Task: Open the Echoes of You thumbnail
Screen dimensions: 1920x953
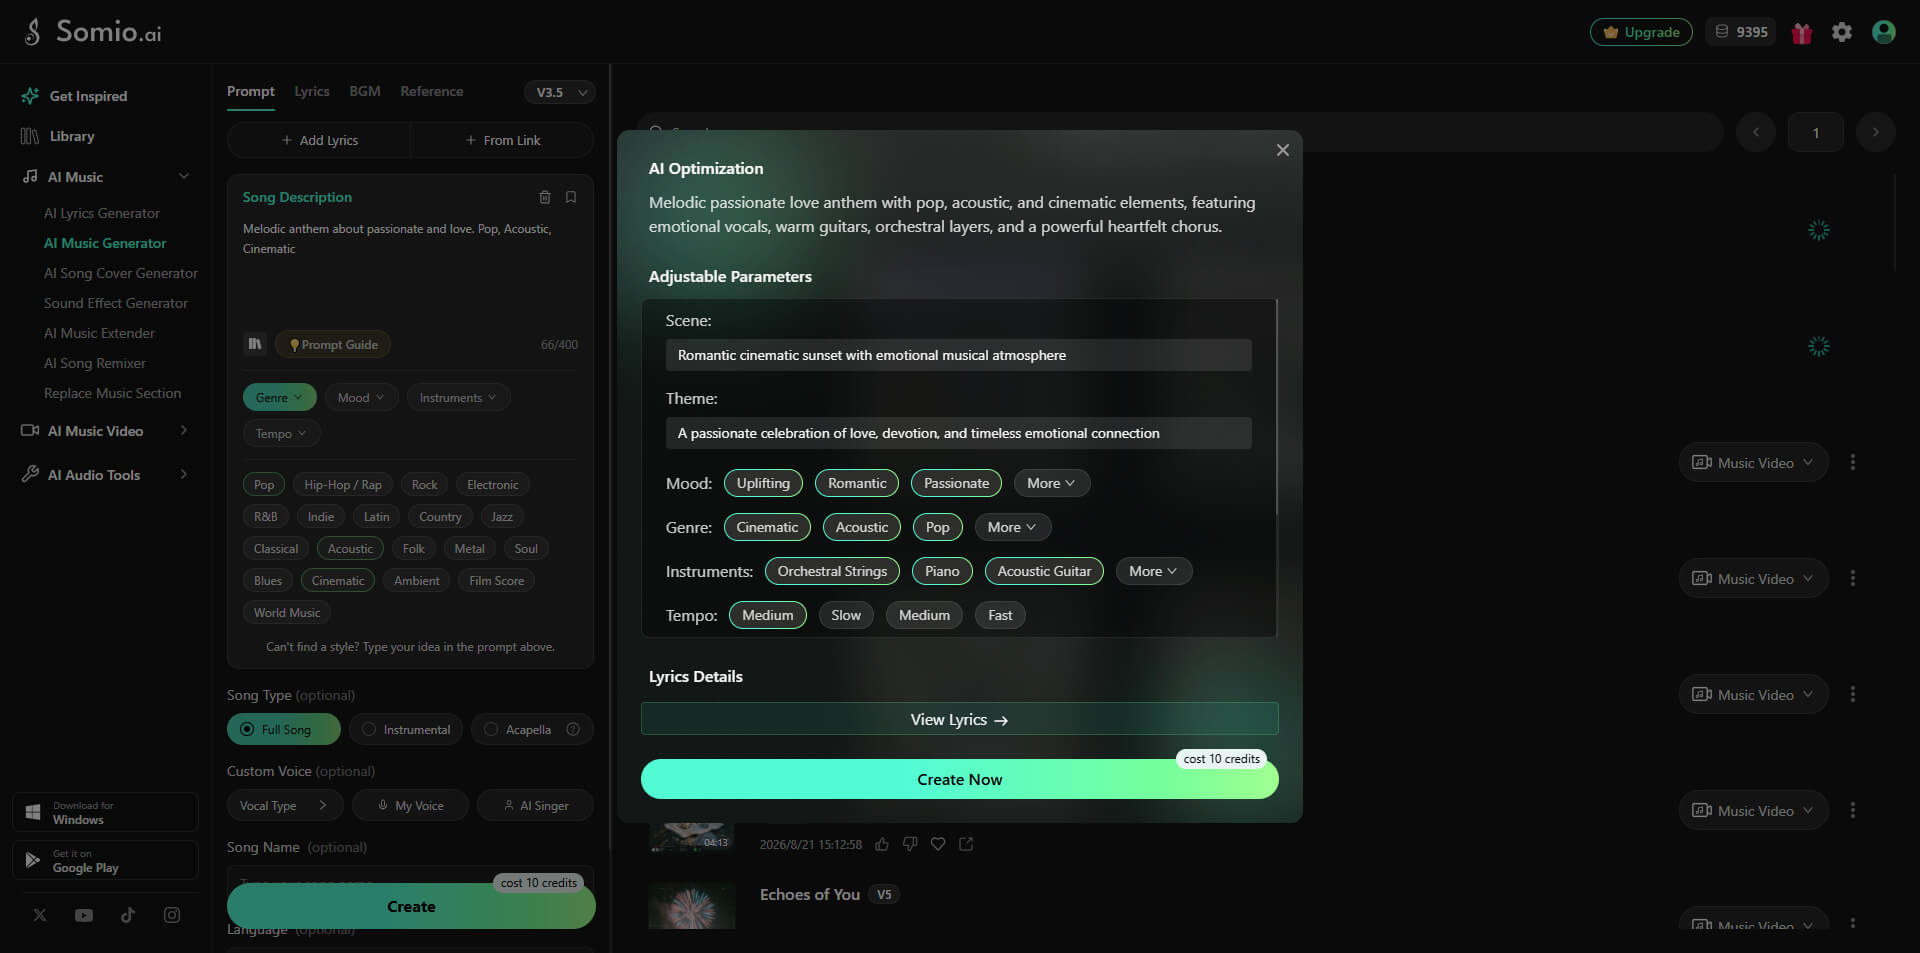Action: point(692,904)
